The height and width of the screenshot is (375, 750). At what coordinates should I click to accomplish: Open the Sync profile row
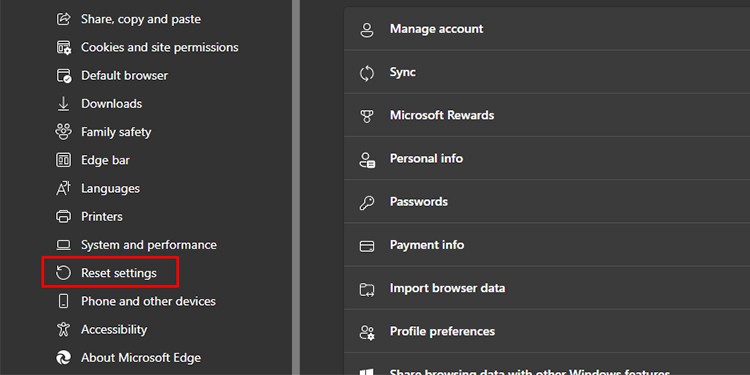pyautogui.click(x=547, y=72)
